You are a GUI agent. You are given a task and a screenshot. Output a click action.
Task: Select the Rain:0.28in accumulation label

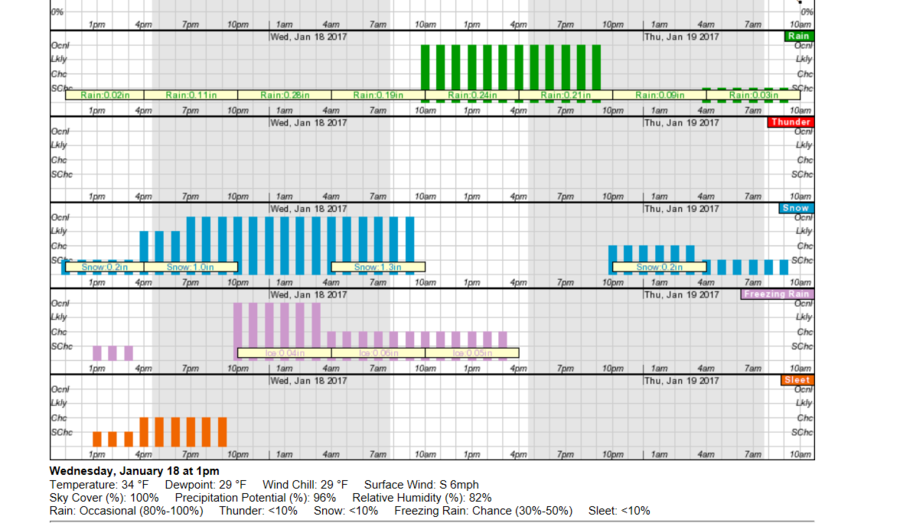point(285,95)
